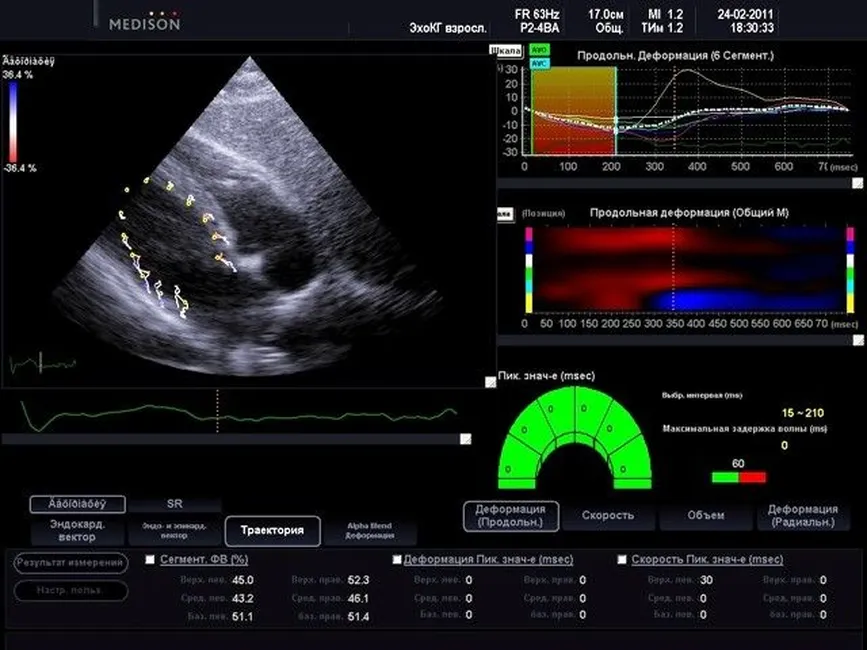Click resize handle below strain curve graph
Viewport: 867px width, 650px height.
(x=857, y=183)
